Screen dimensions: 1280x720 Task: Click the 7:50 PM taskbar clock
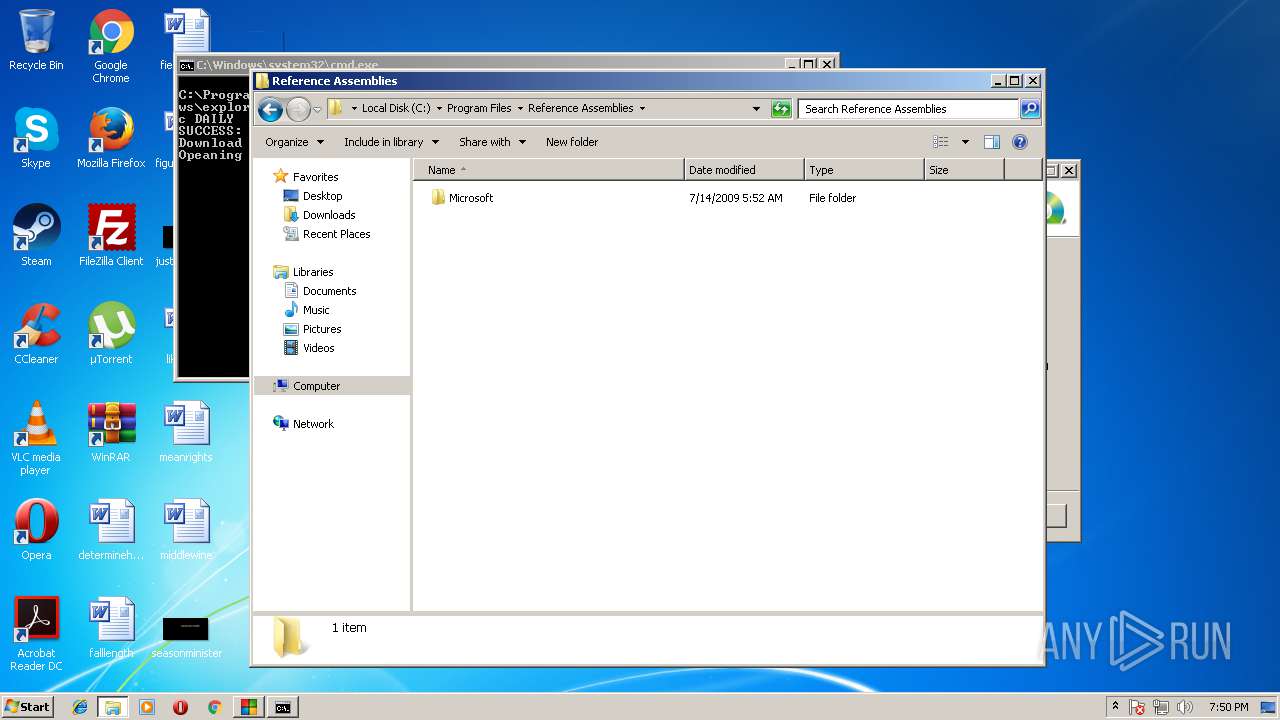[x=1228, y=707]
